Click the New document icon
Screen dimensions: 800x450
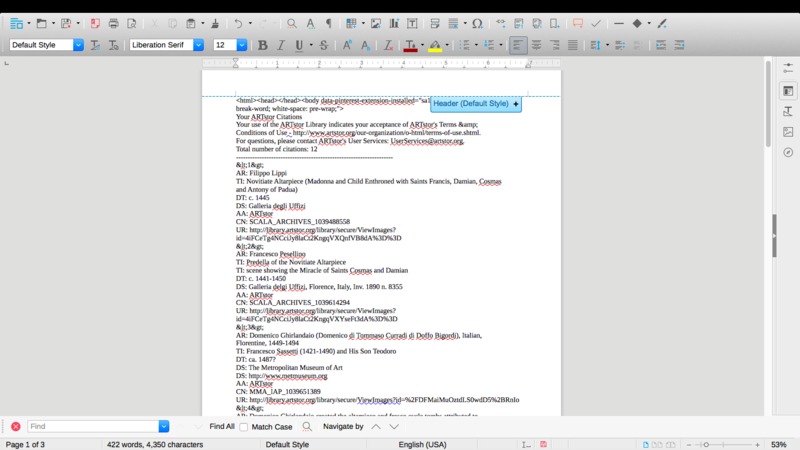click(x=16, y=23)
